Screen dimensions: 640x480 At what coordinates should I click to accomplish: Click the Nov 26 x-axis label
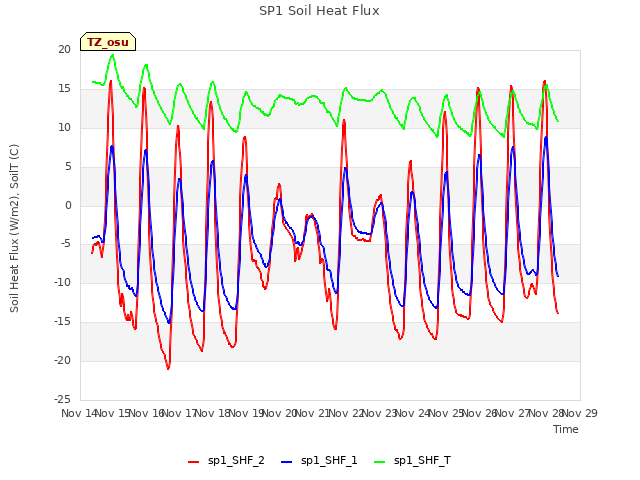(x=480, y=413)
